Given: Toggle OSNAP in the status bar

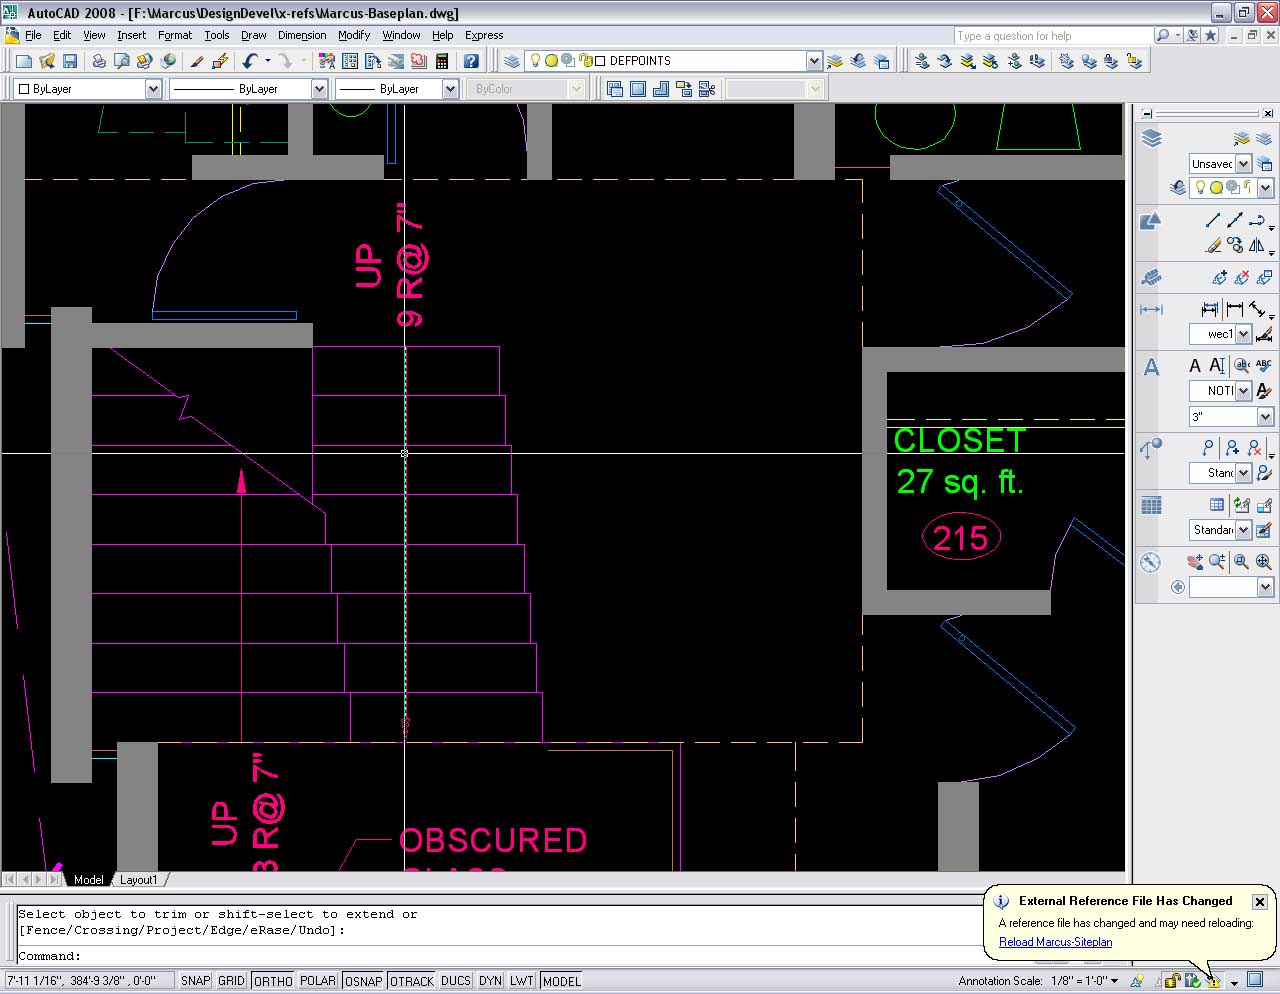Looking at the screenshot, I should click(x=363, y=981).
